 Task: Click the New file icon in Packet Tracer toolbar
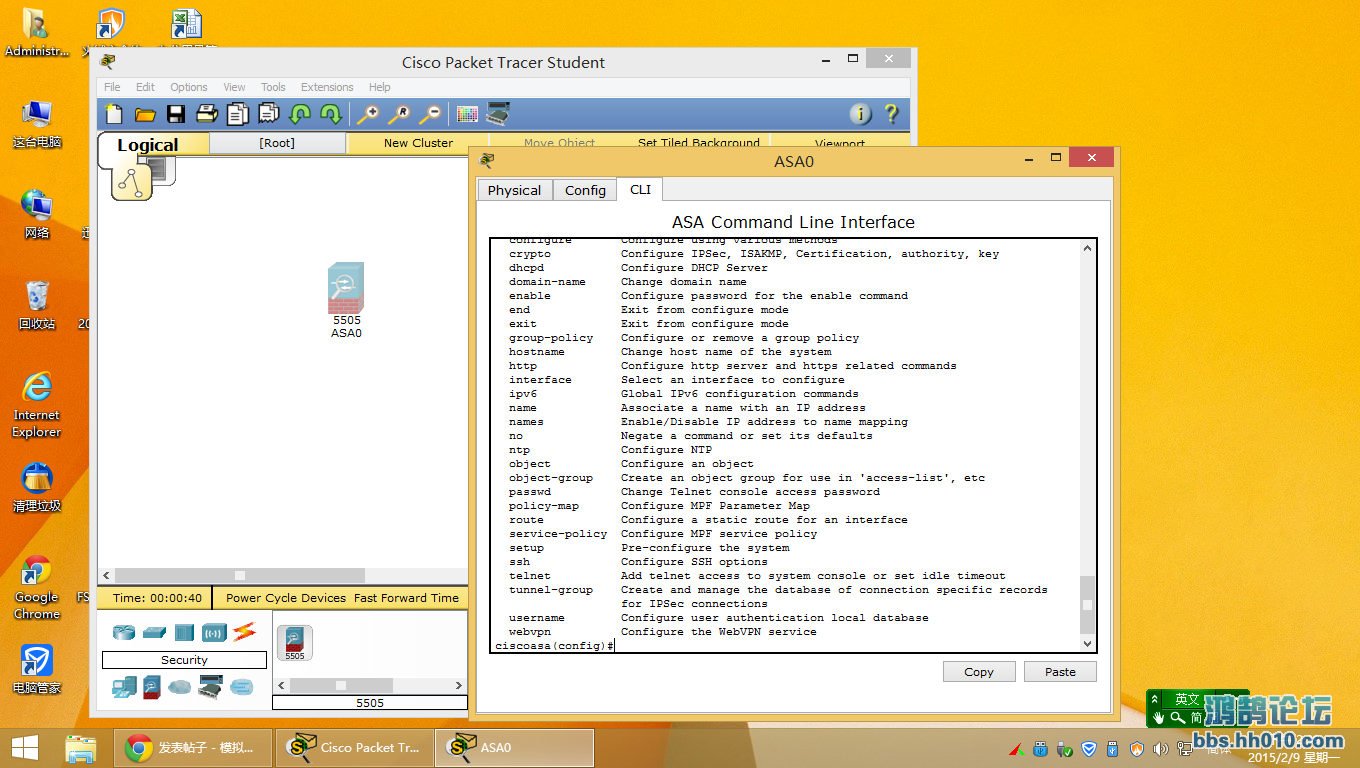coord(114,114)
